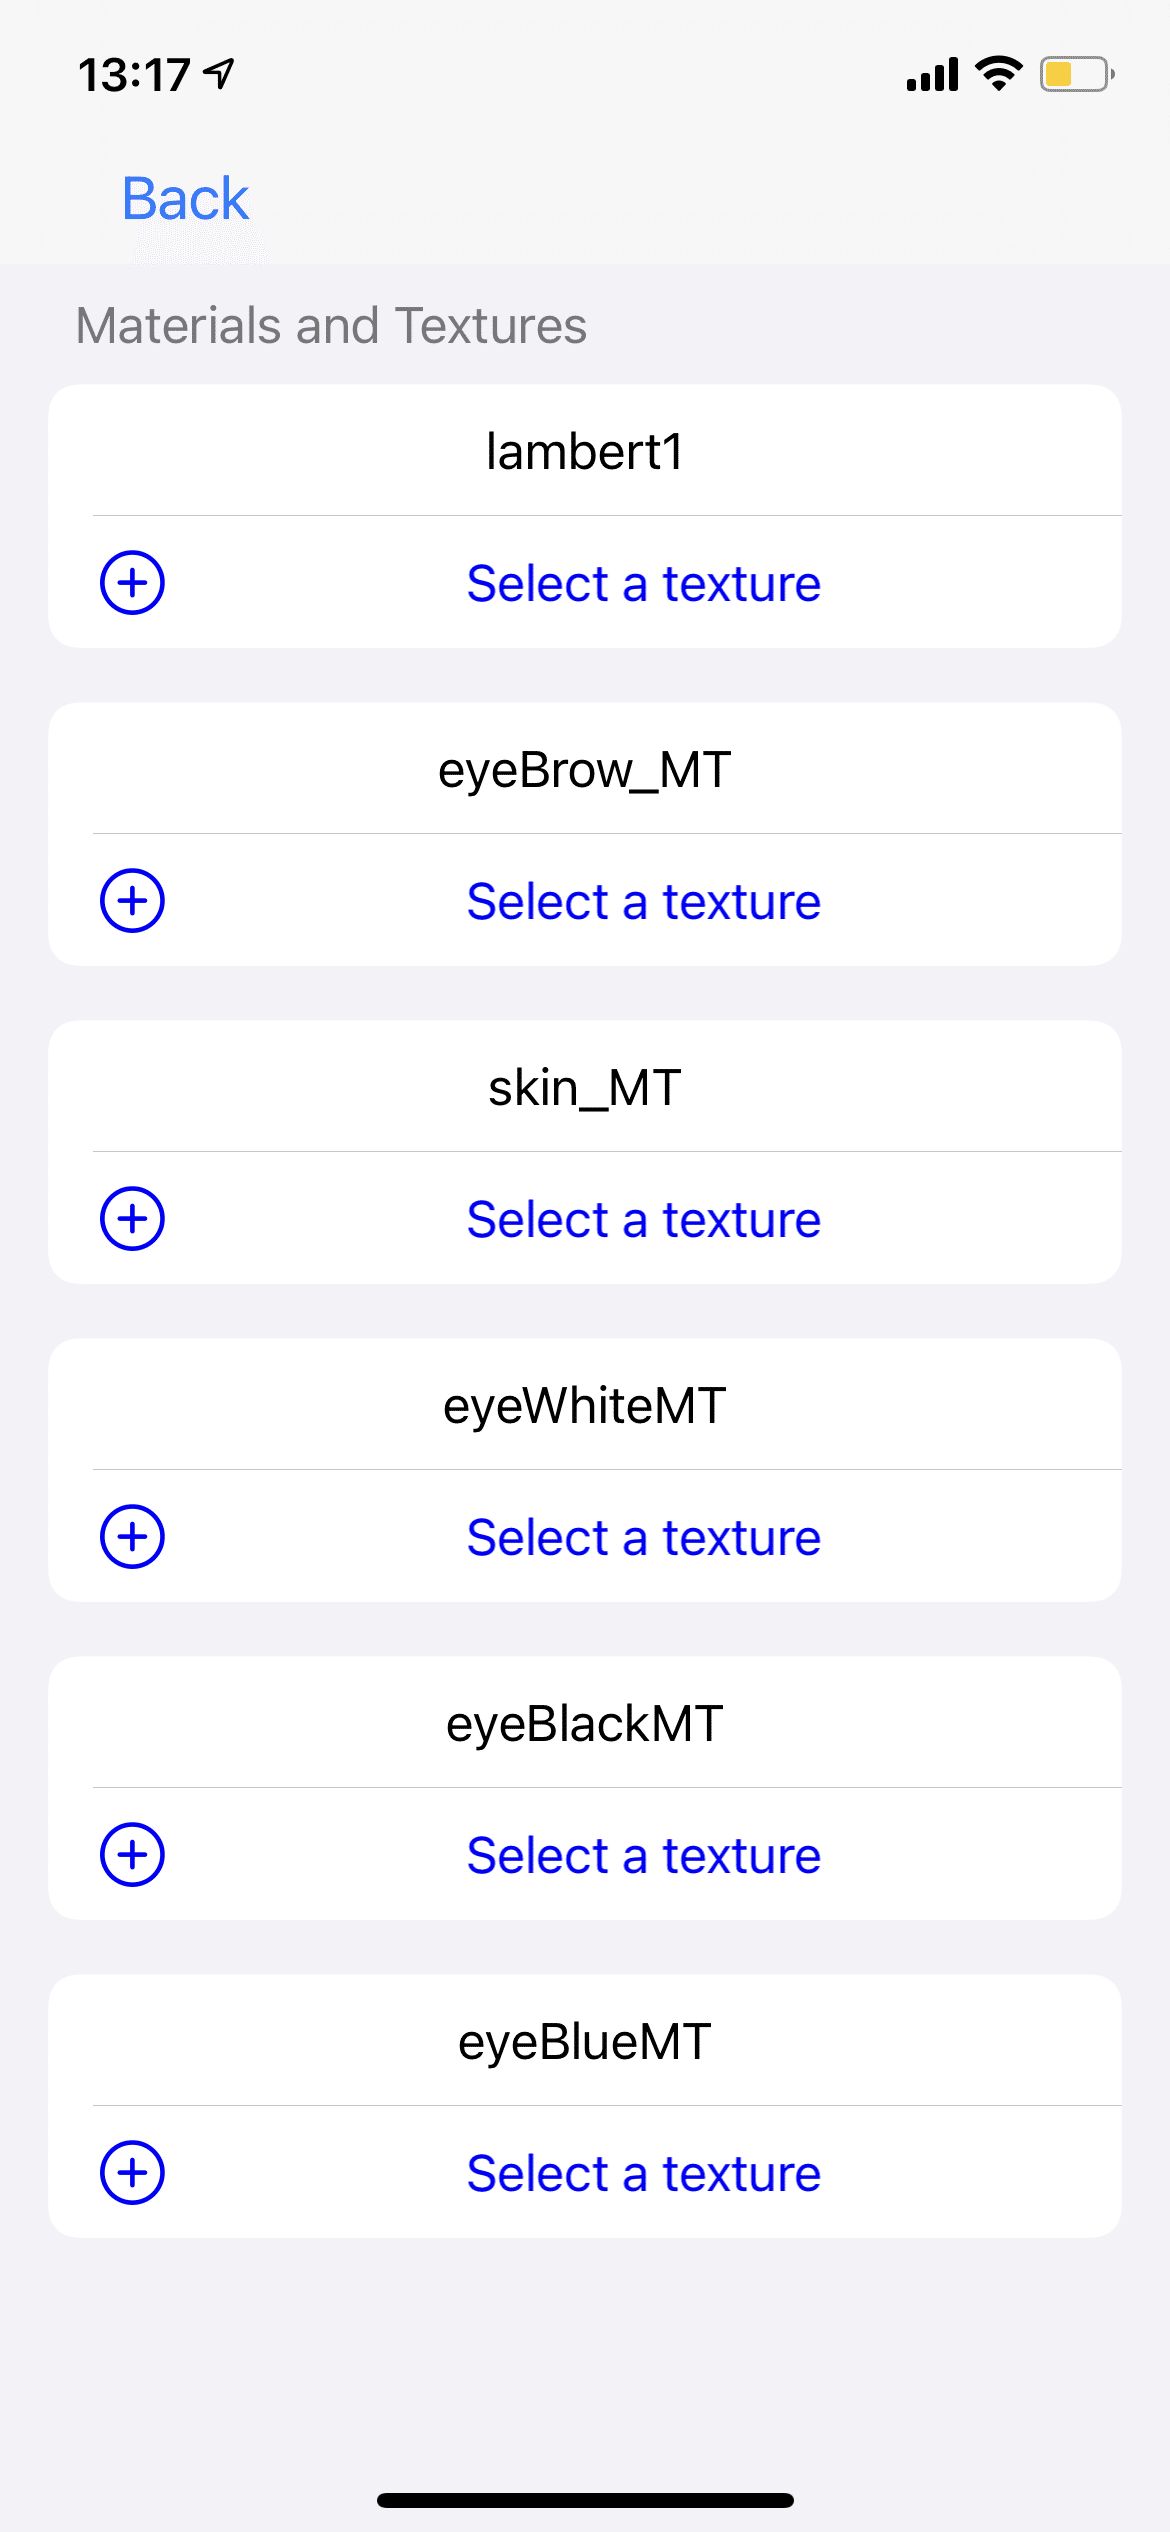
Task: Select a texture for eyeBlackMT
Action: (643, 1856)
